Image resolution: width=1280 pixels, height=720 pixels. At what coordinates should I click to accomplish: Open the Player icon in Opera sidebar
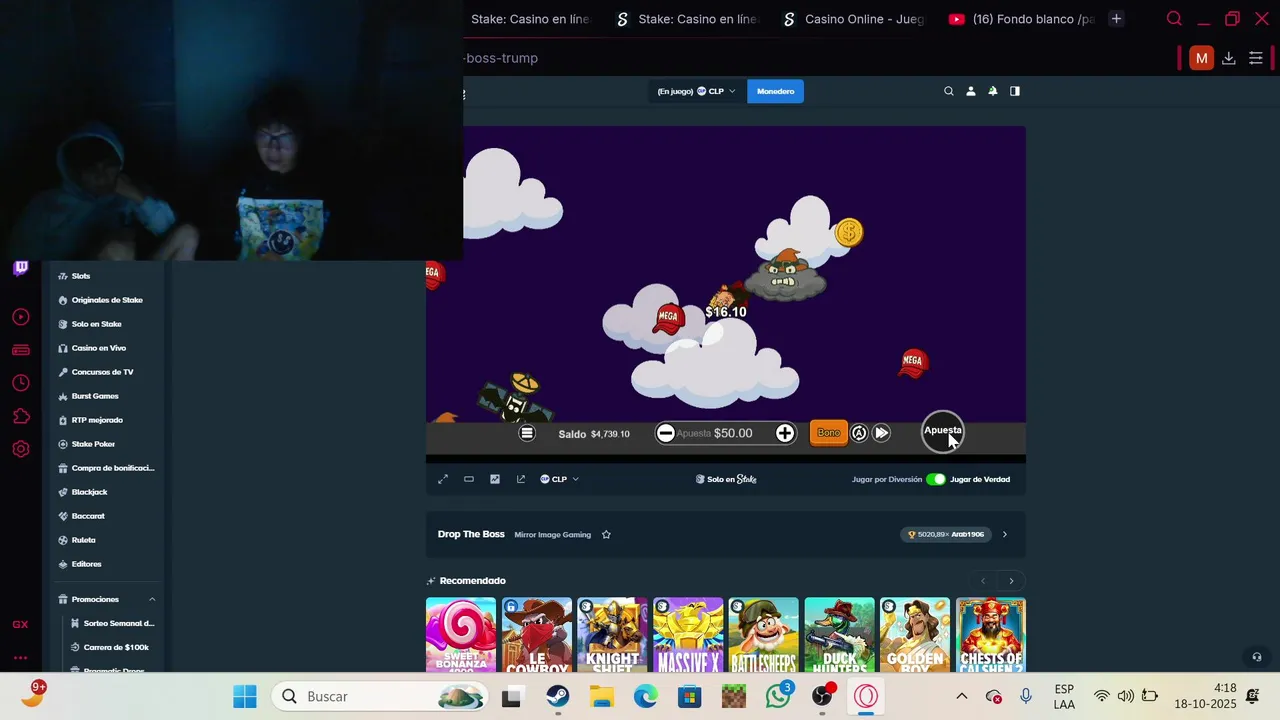[x=21, y=317]
